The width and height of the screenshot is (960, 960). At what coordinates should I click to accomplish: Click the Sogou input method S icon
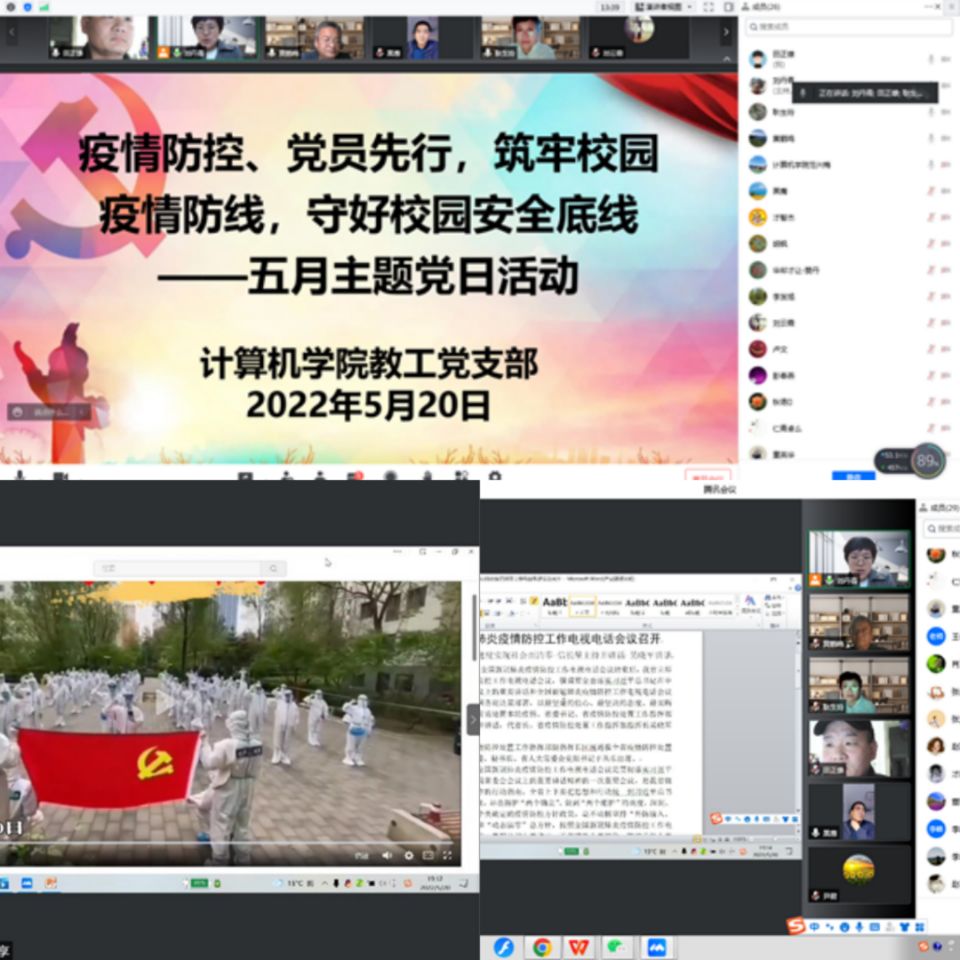pyautogui.click(x=796, y=926)
